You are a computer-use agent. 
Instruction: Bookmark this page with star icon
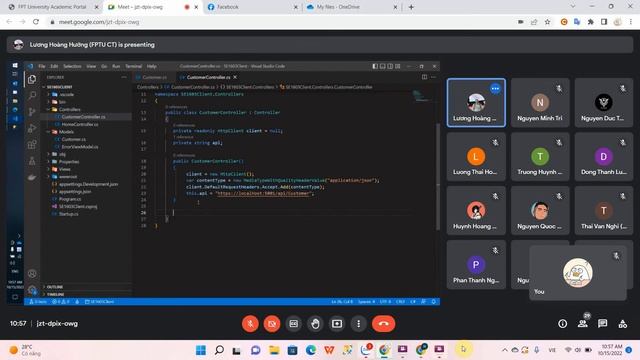point(547,22)
